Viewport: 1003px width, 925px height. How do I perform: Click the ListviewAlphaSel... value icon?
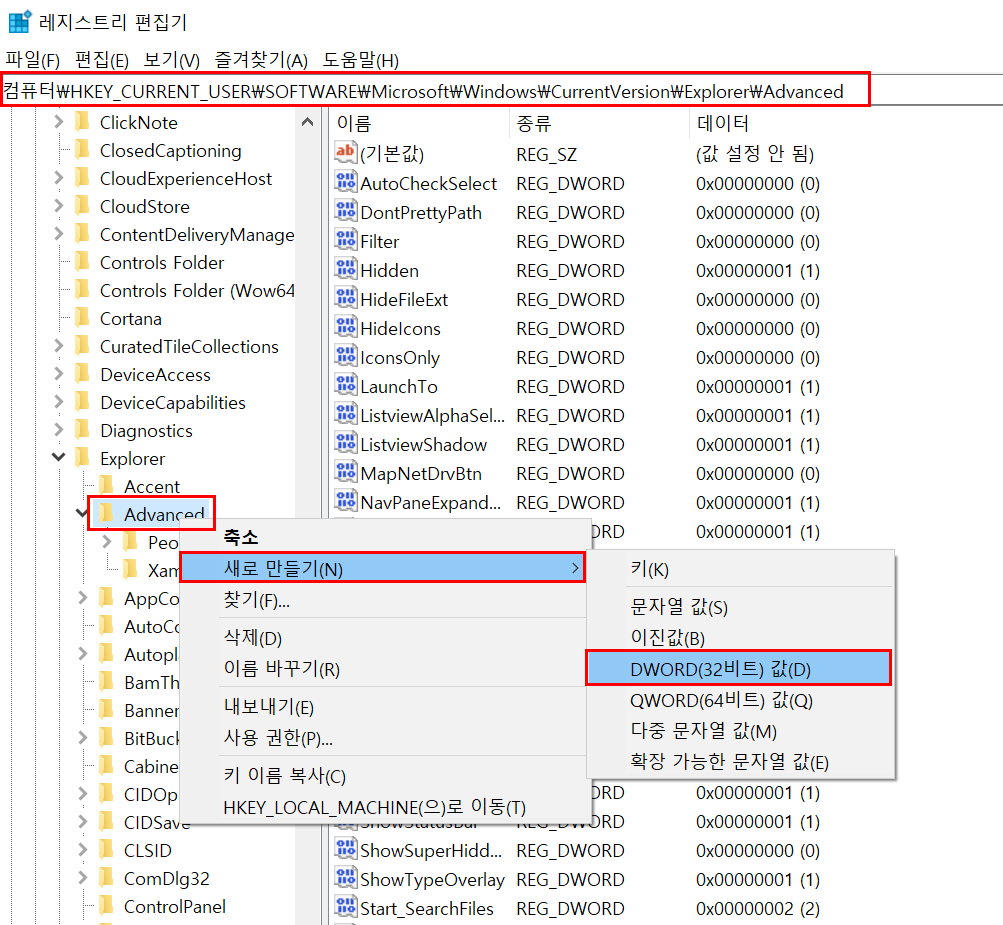(345, 414)
